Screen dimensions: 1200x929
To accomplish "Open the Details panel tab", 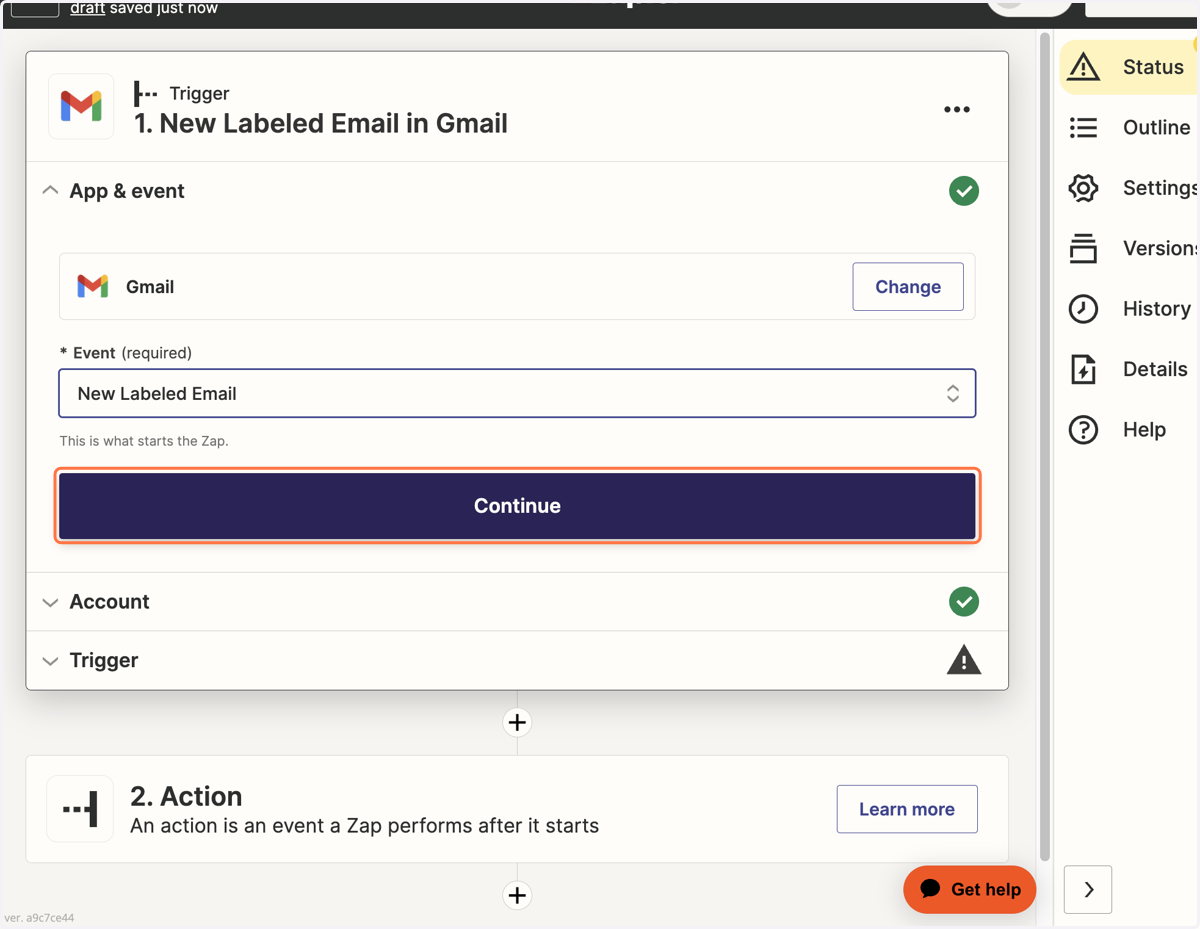I will (1129, 369).
